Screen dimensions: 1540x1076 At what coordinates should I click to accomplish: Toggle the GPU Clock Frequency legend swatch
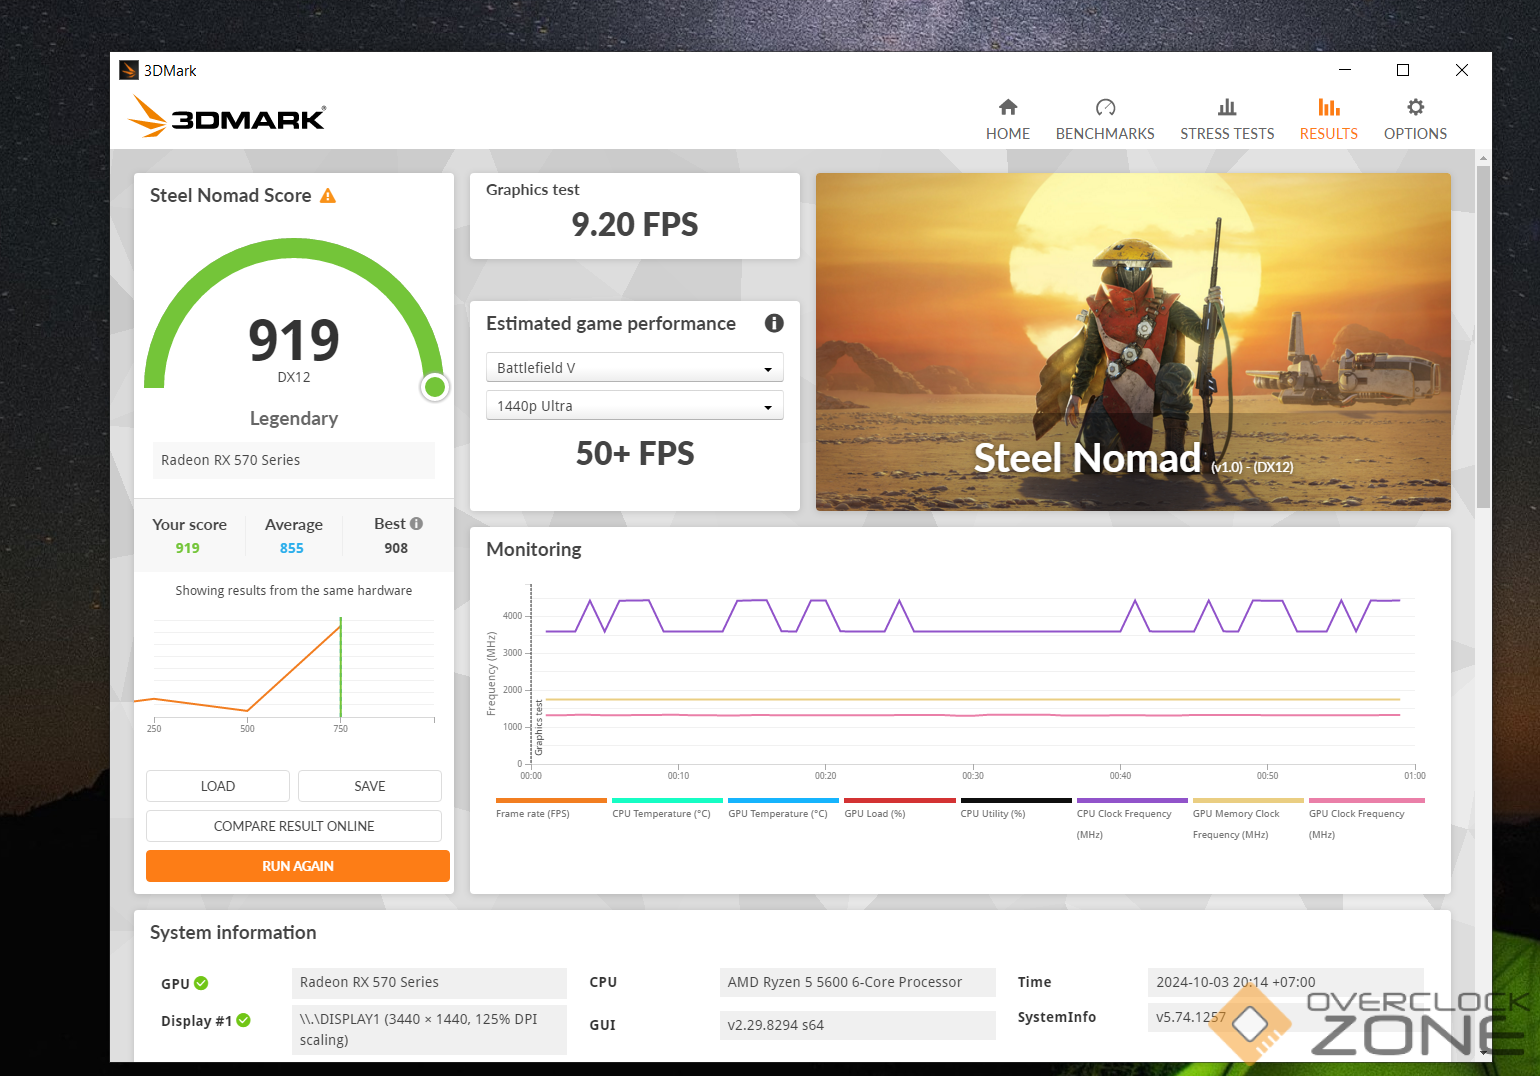pyautogui.click(x=1366, y=800)
